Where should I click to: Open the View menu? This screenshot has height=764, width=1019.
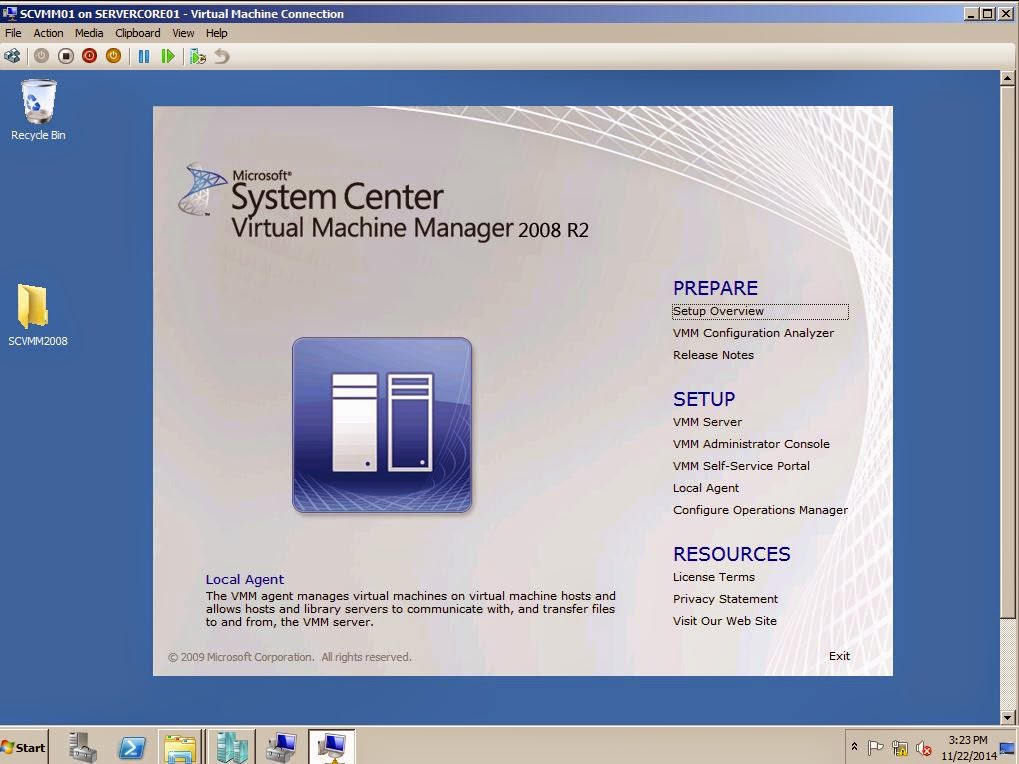tap(183, 33)
